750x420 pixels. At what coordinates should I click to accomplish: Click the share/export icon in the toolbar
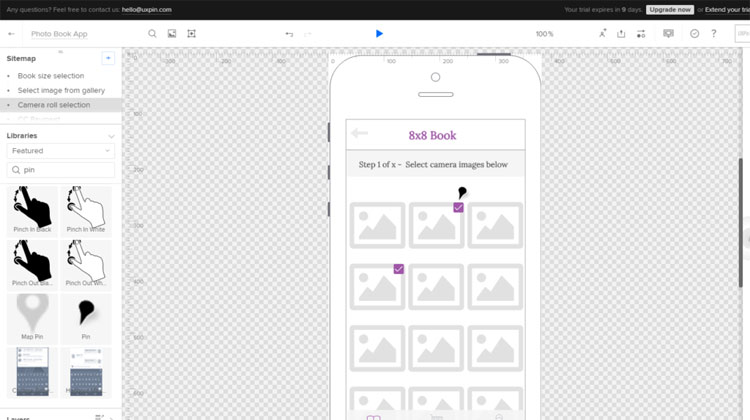tap(621, 34)
